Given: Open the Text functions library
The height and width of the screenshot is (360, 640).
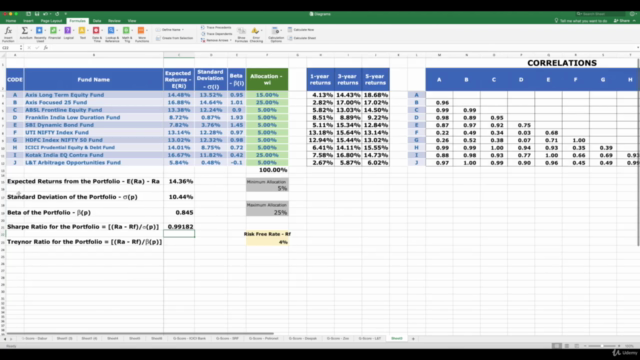Looking at the screenshot, I should tap(82, 33).
